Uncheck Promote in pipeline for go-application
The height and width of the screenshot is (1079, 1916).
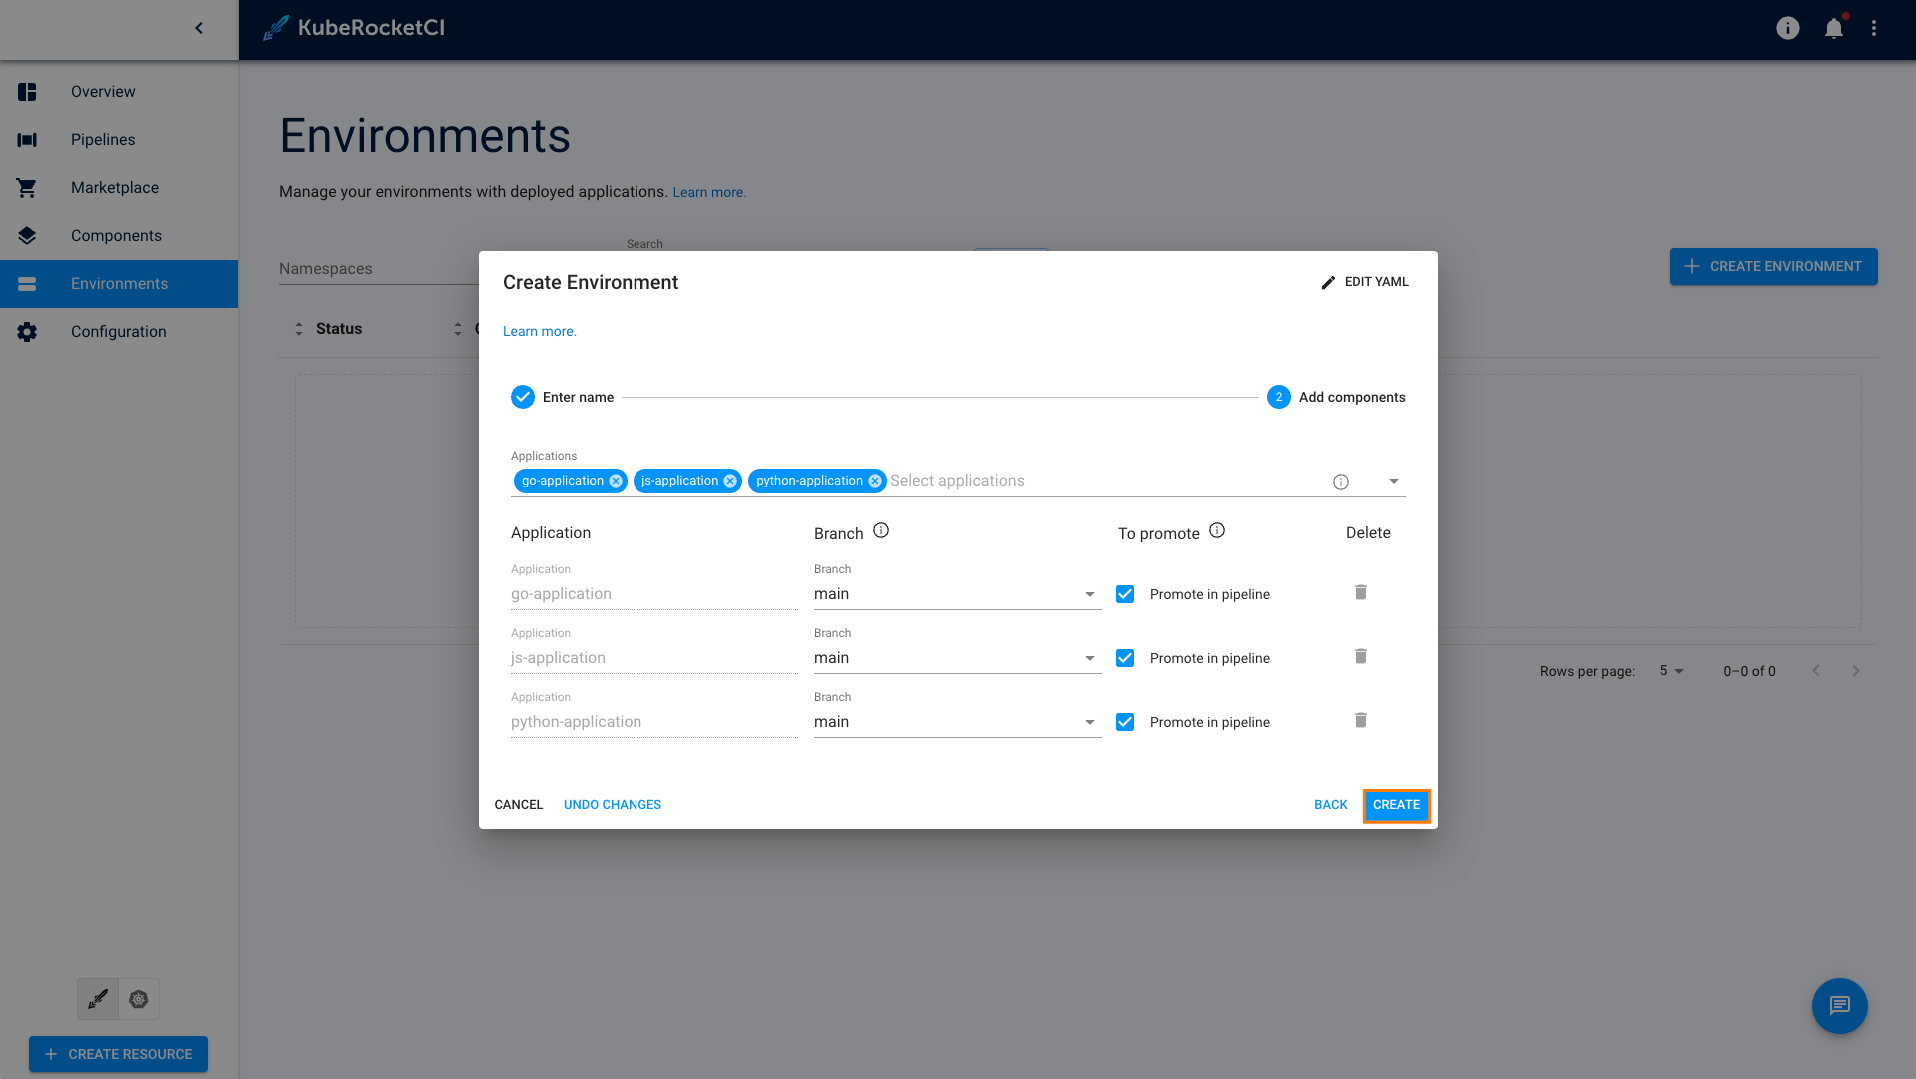[1124, 593]
